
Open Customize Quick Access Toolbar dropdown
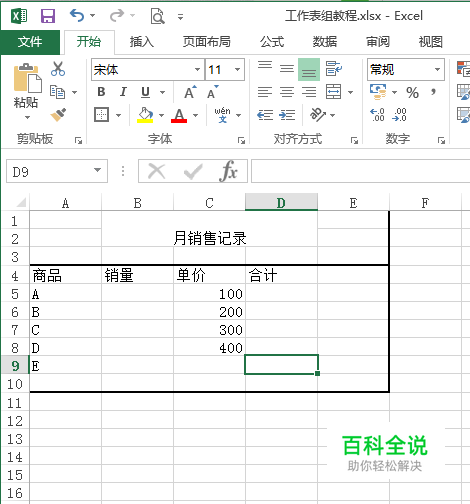coord(180,17)
